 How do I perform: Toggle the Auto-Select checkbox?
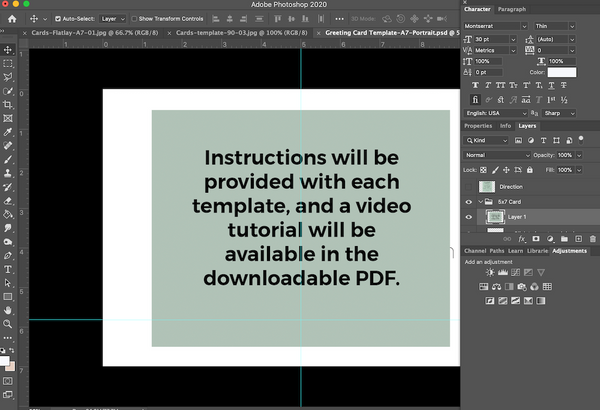point(58,19)
